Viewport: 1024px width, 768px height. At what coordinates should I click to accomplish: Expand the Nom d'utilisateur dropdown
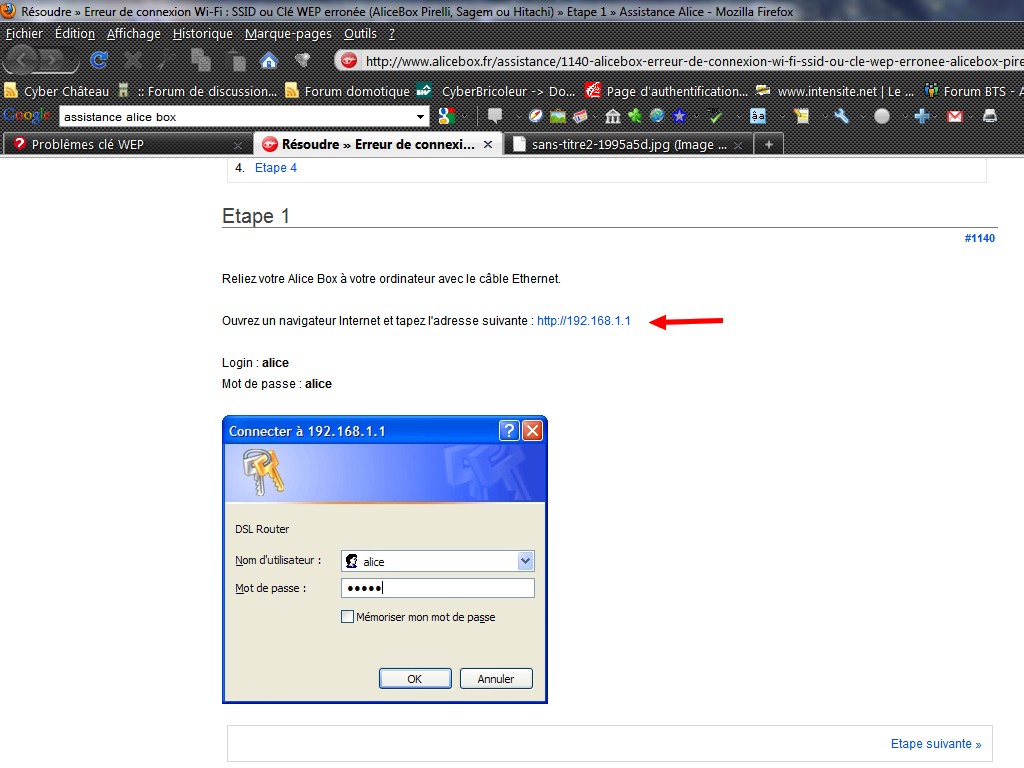click(x=525, y=561)
